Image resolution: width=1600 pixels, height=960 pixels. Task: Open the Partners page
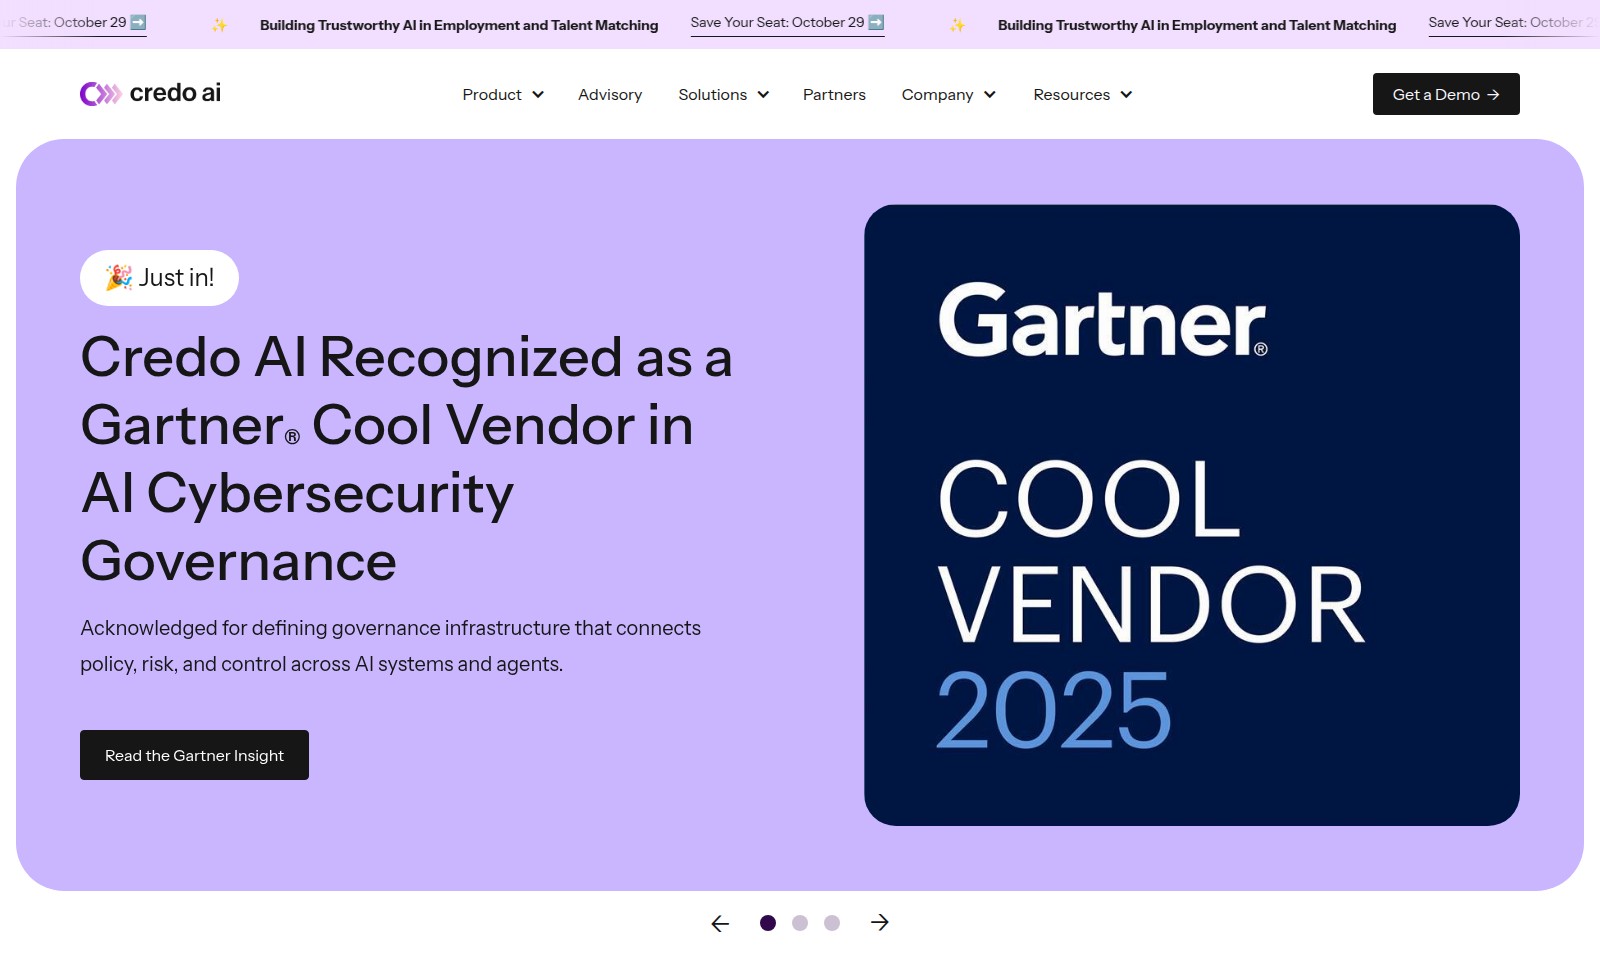834,94
